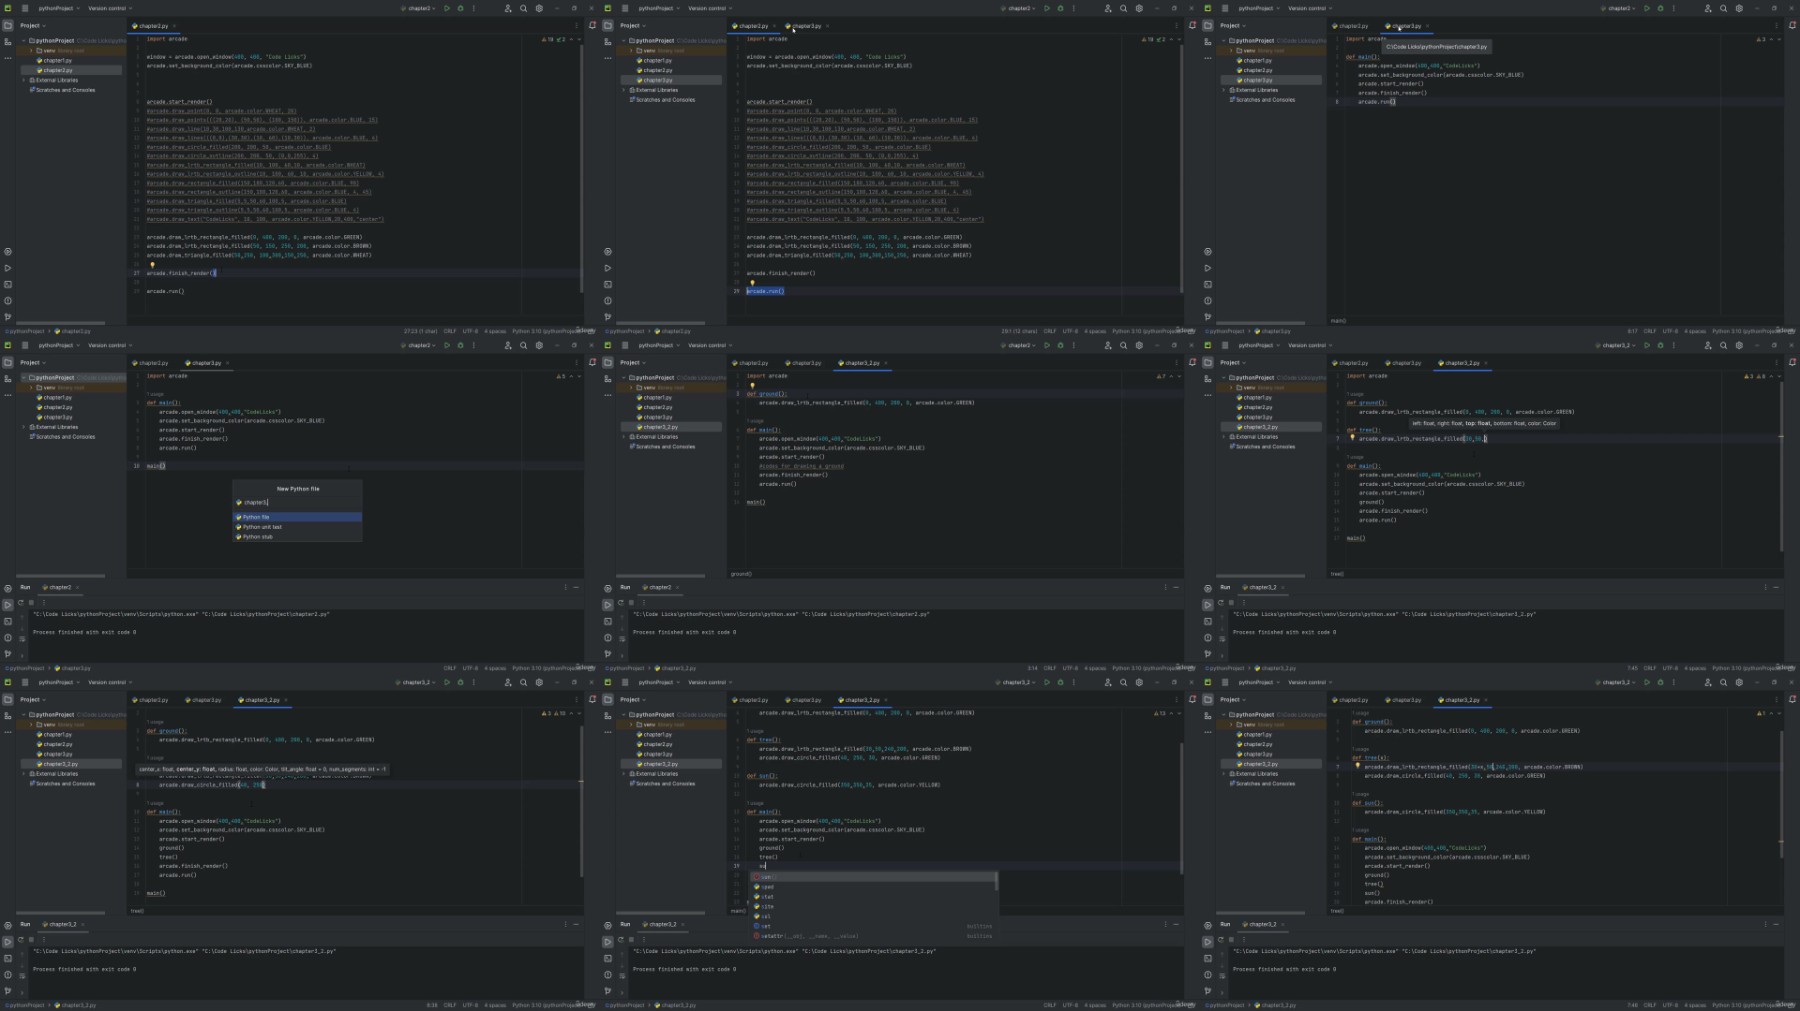The width and height of the screenshot is (1800, 1011).
Task: Open Search icon in frame with chapter3.py path tooltip
Action: 1723,8
